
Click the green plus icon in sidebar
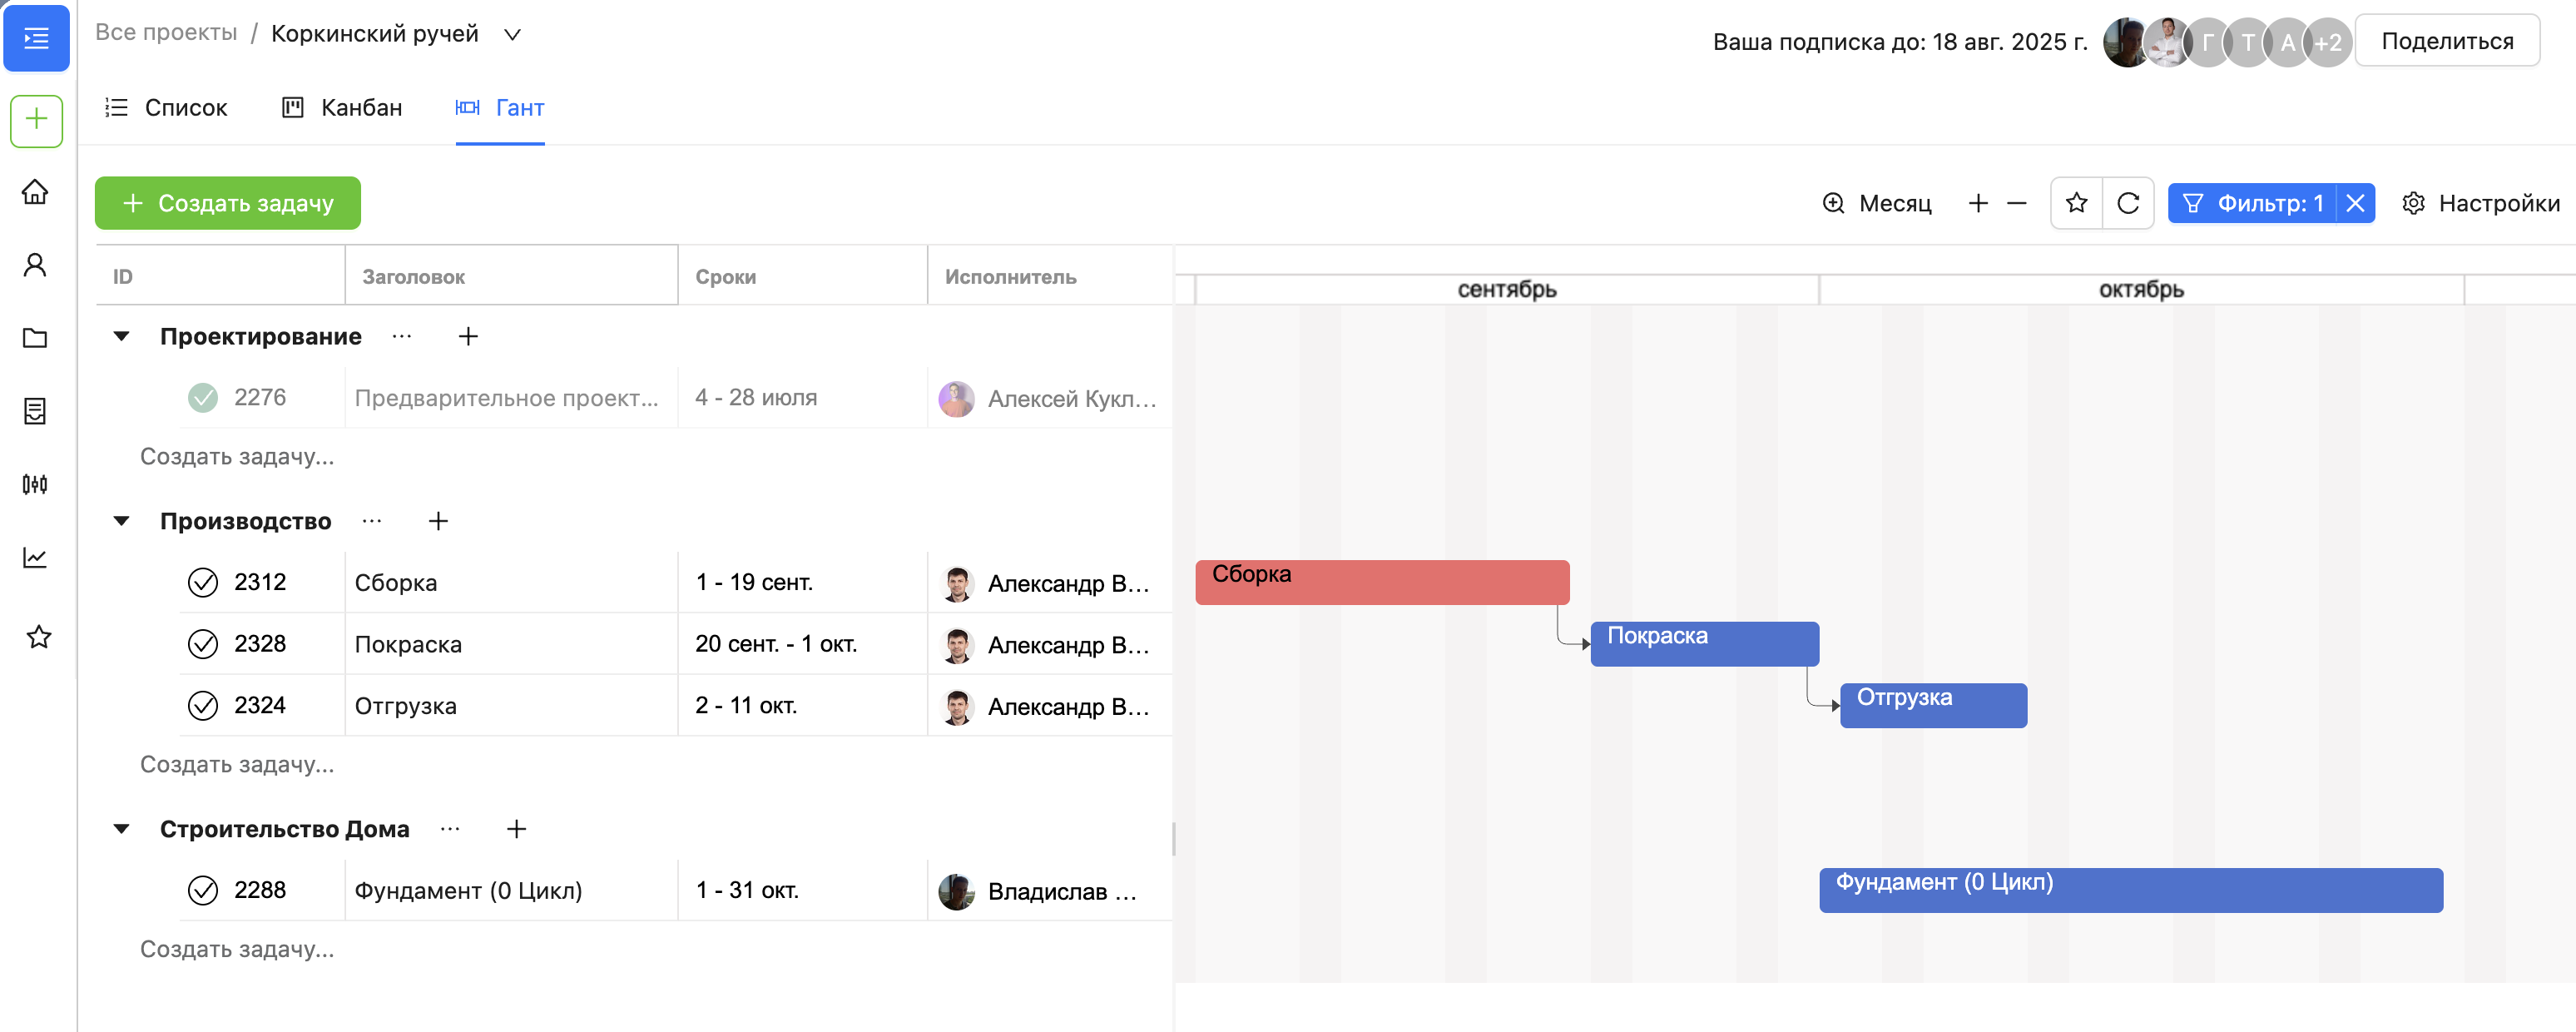pyautogui.click(x=36, y=120)
